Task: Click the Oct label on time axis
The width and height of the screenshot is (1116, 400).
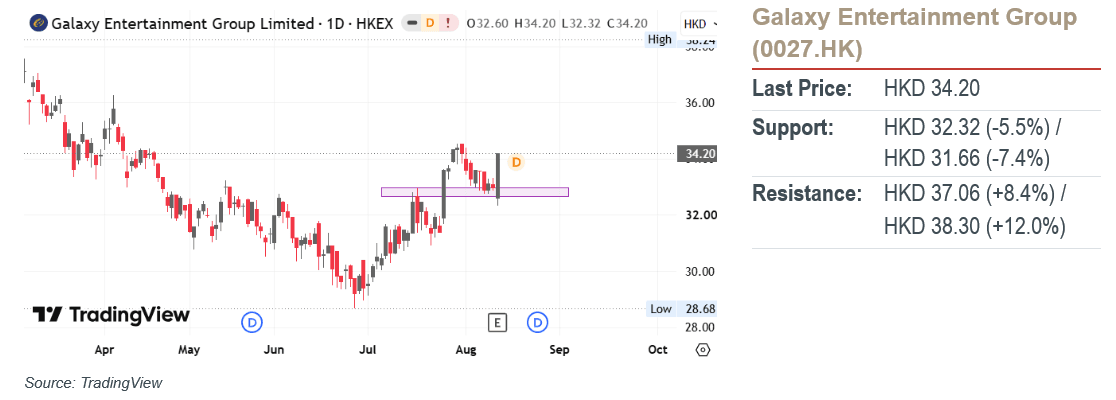Action: tap(658, 350)
